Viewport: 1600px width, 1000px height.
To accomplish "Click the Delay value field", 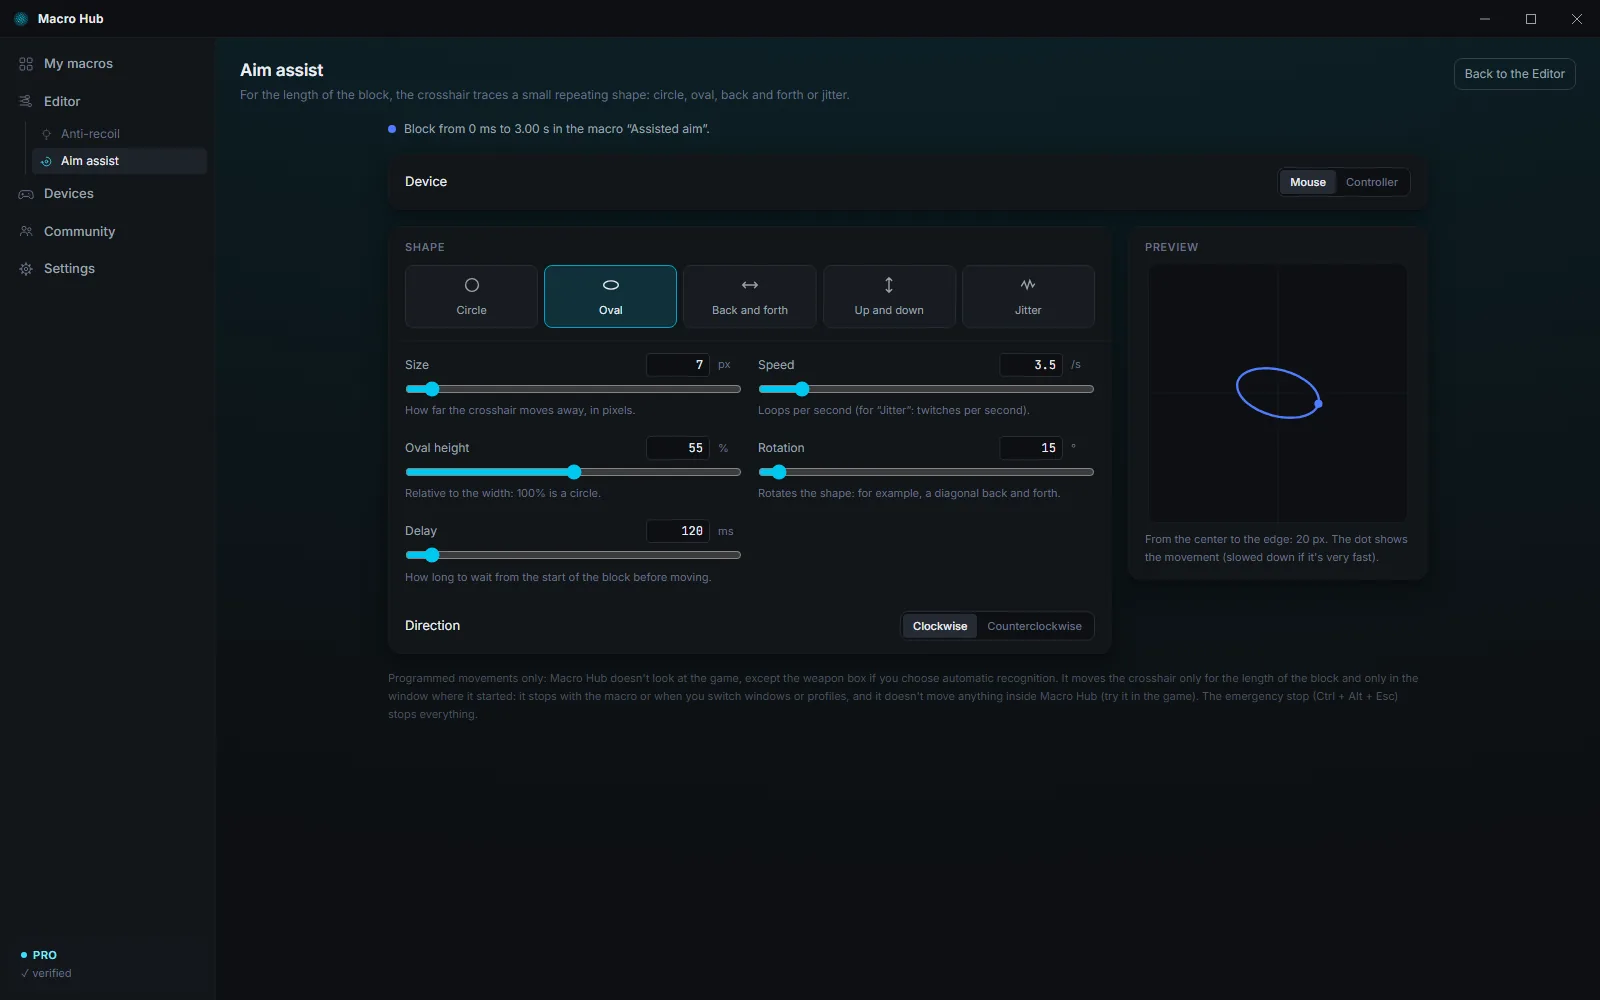I will tap(678, 531).
